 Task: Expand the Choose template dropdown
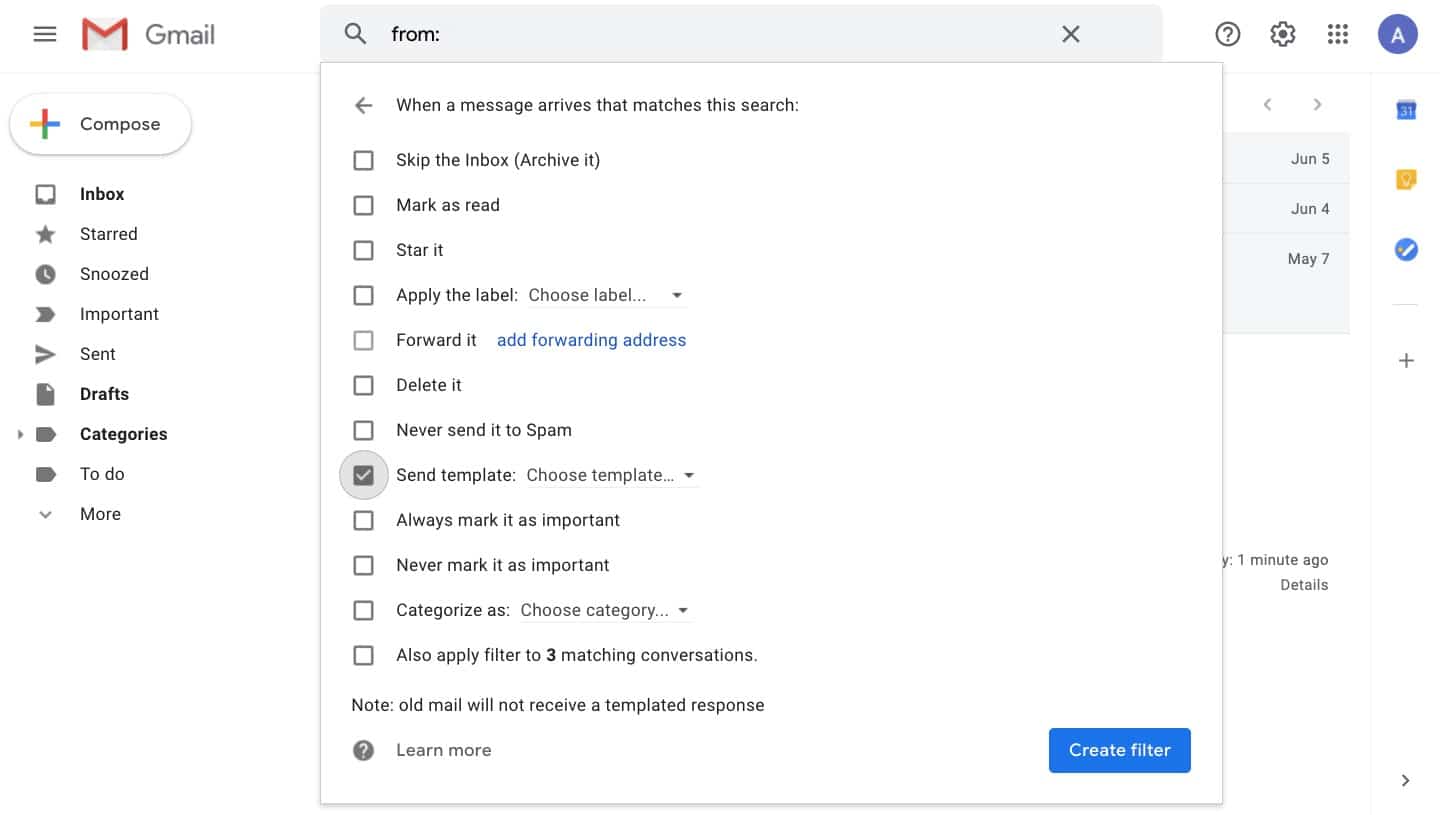[x=610, y=475]
